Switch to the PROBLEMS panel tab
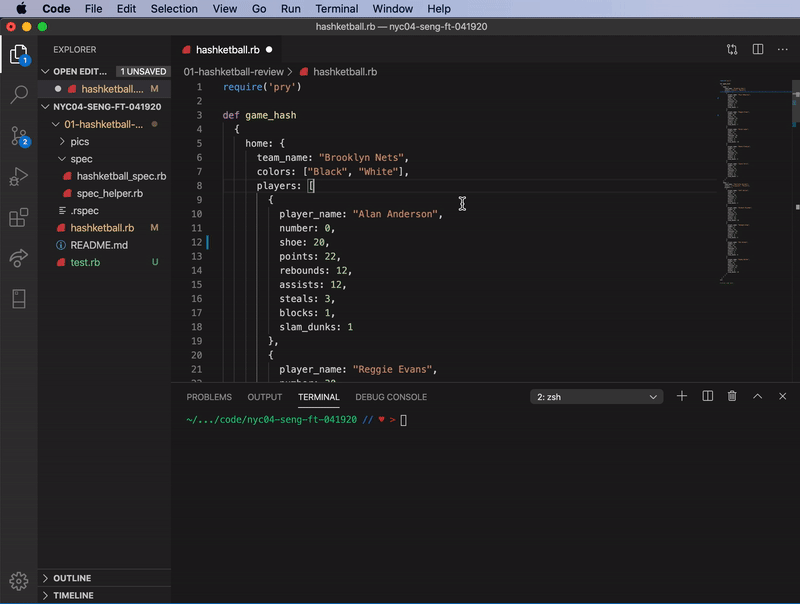800x604 pixels. click(x=209, y=397)
